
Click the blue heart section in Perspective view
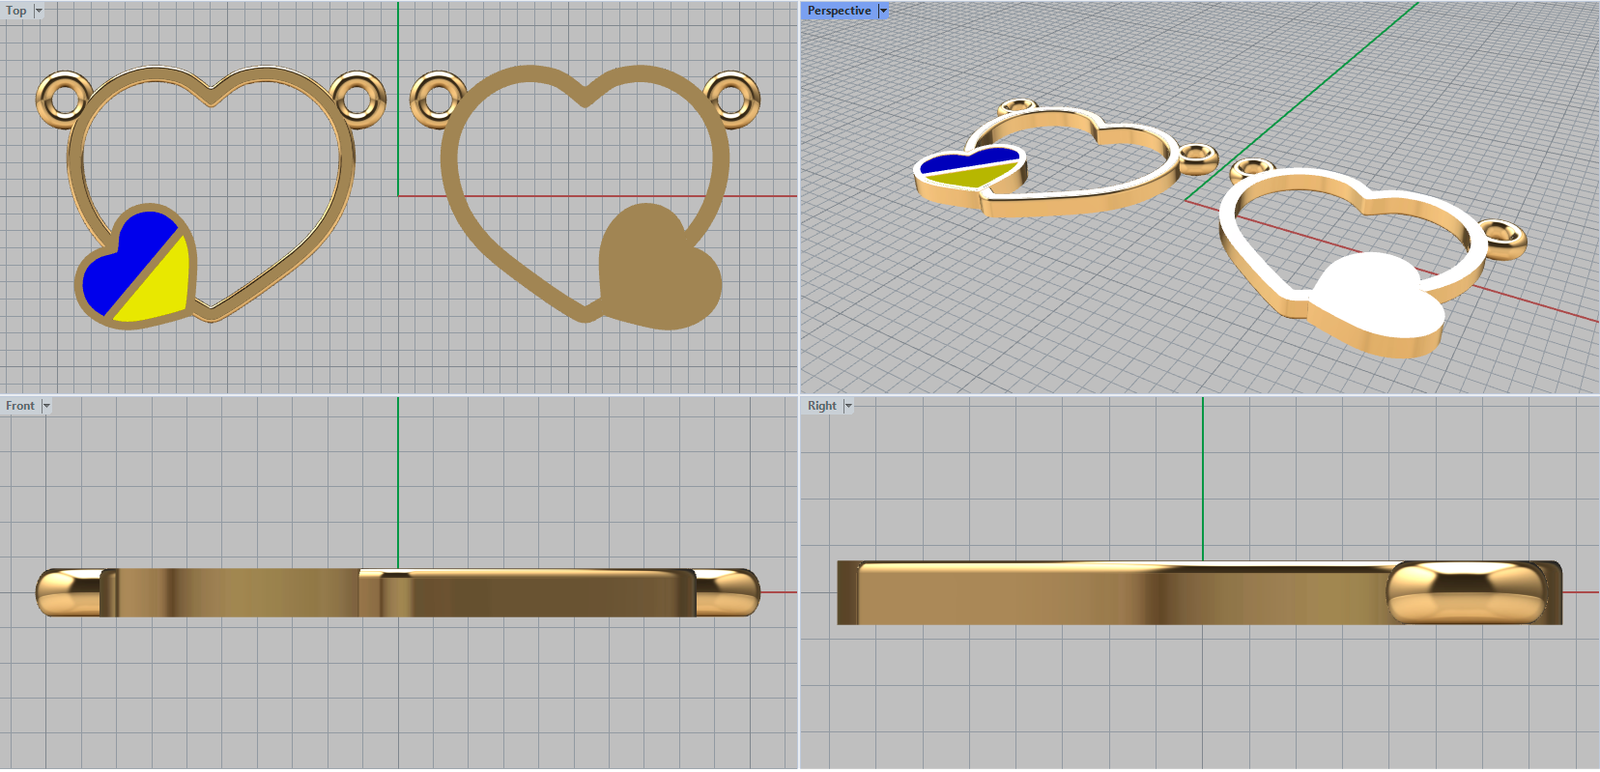click(965, 160)
